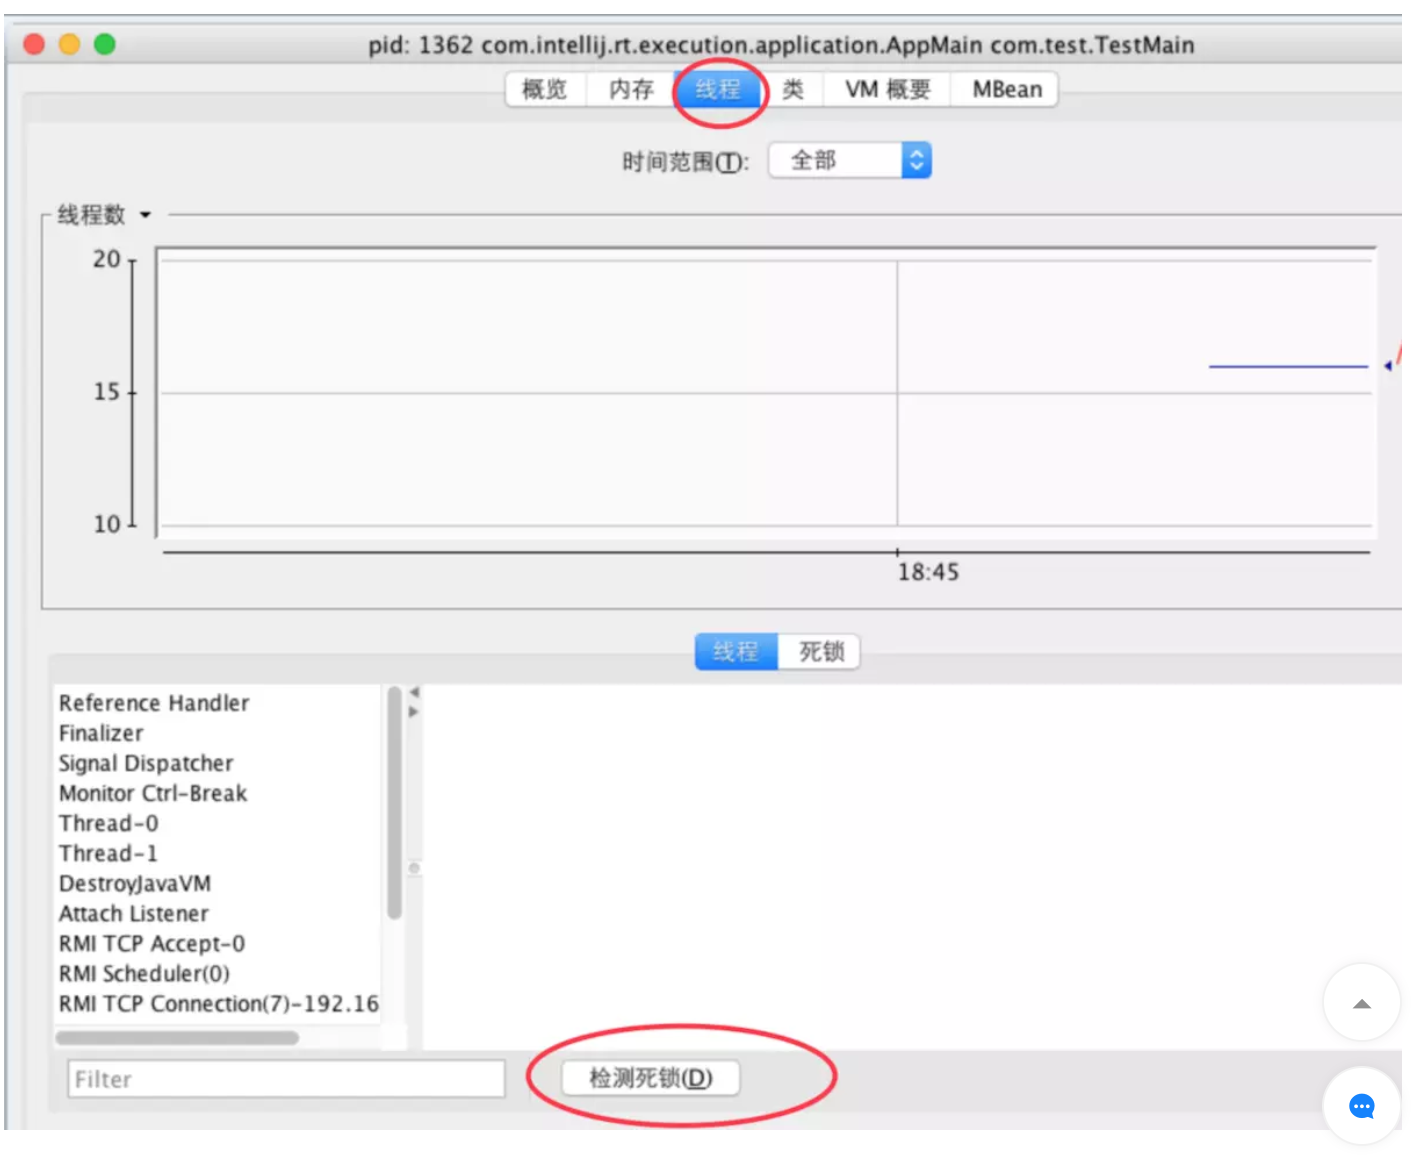
Task: Click the yellow minimize window button
Action: coord(69,44)
